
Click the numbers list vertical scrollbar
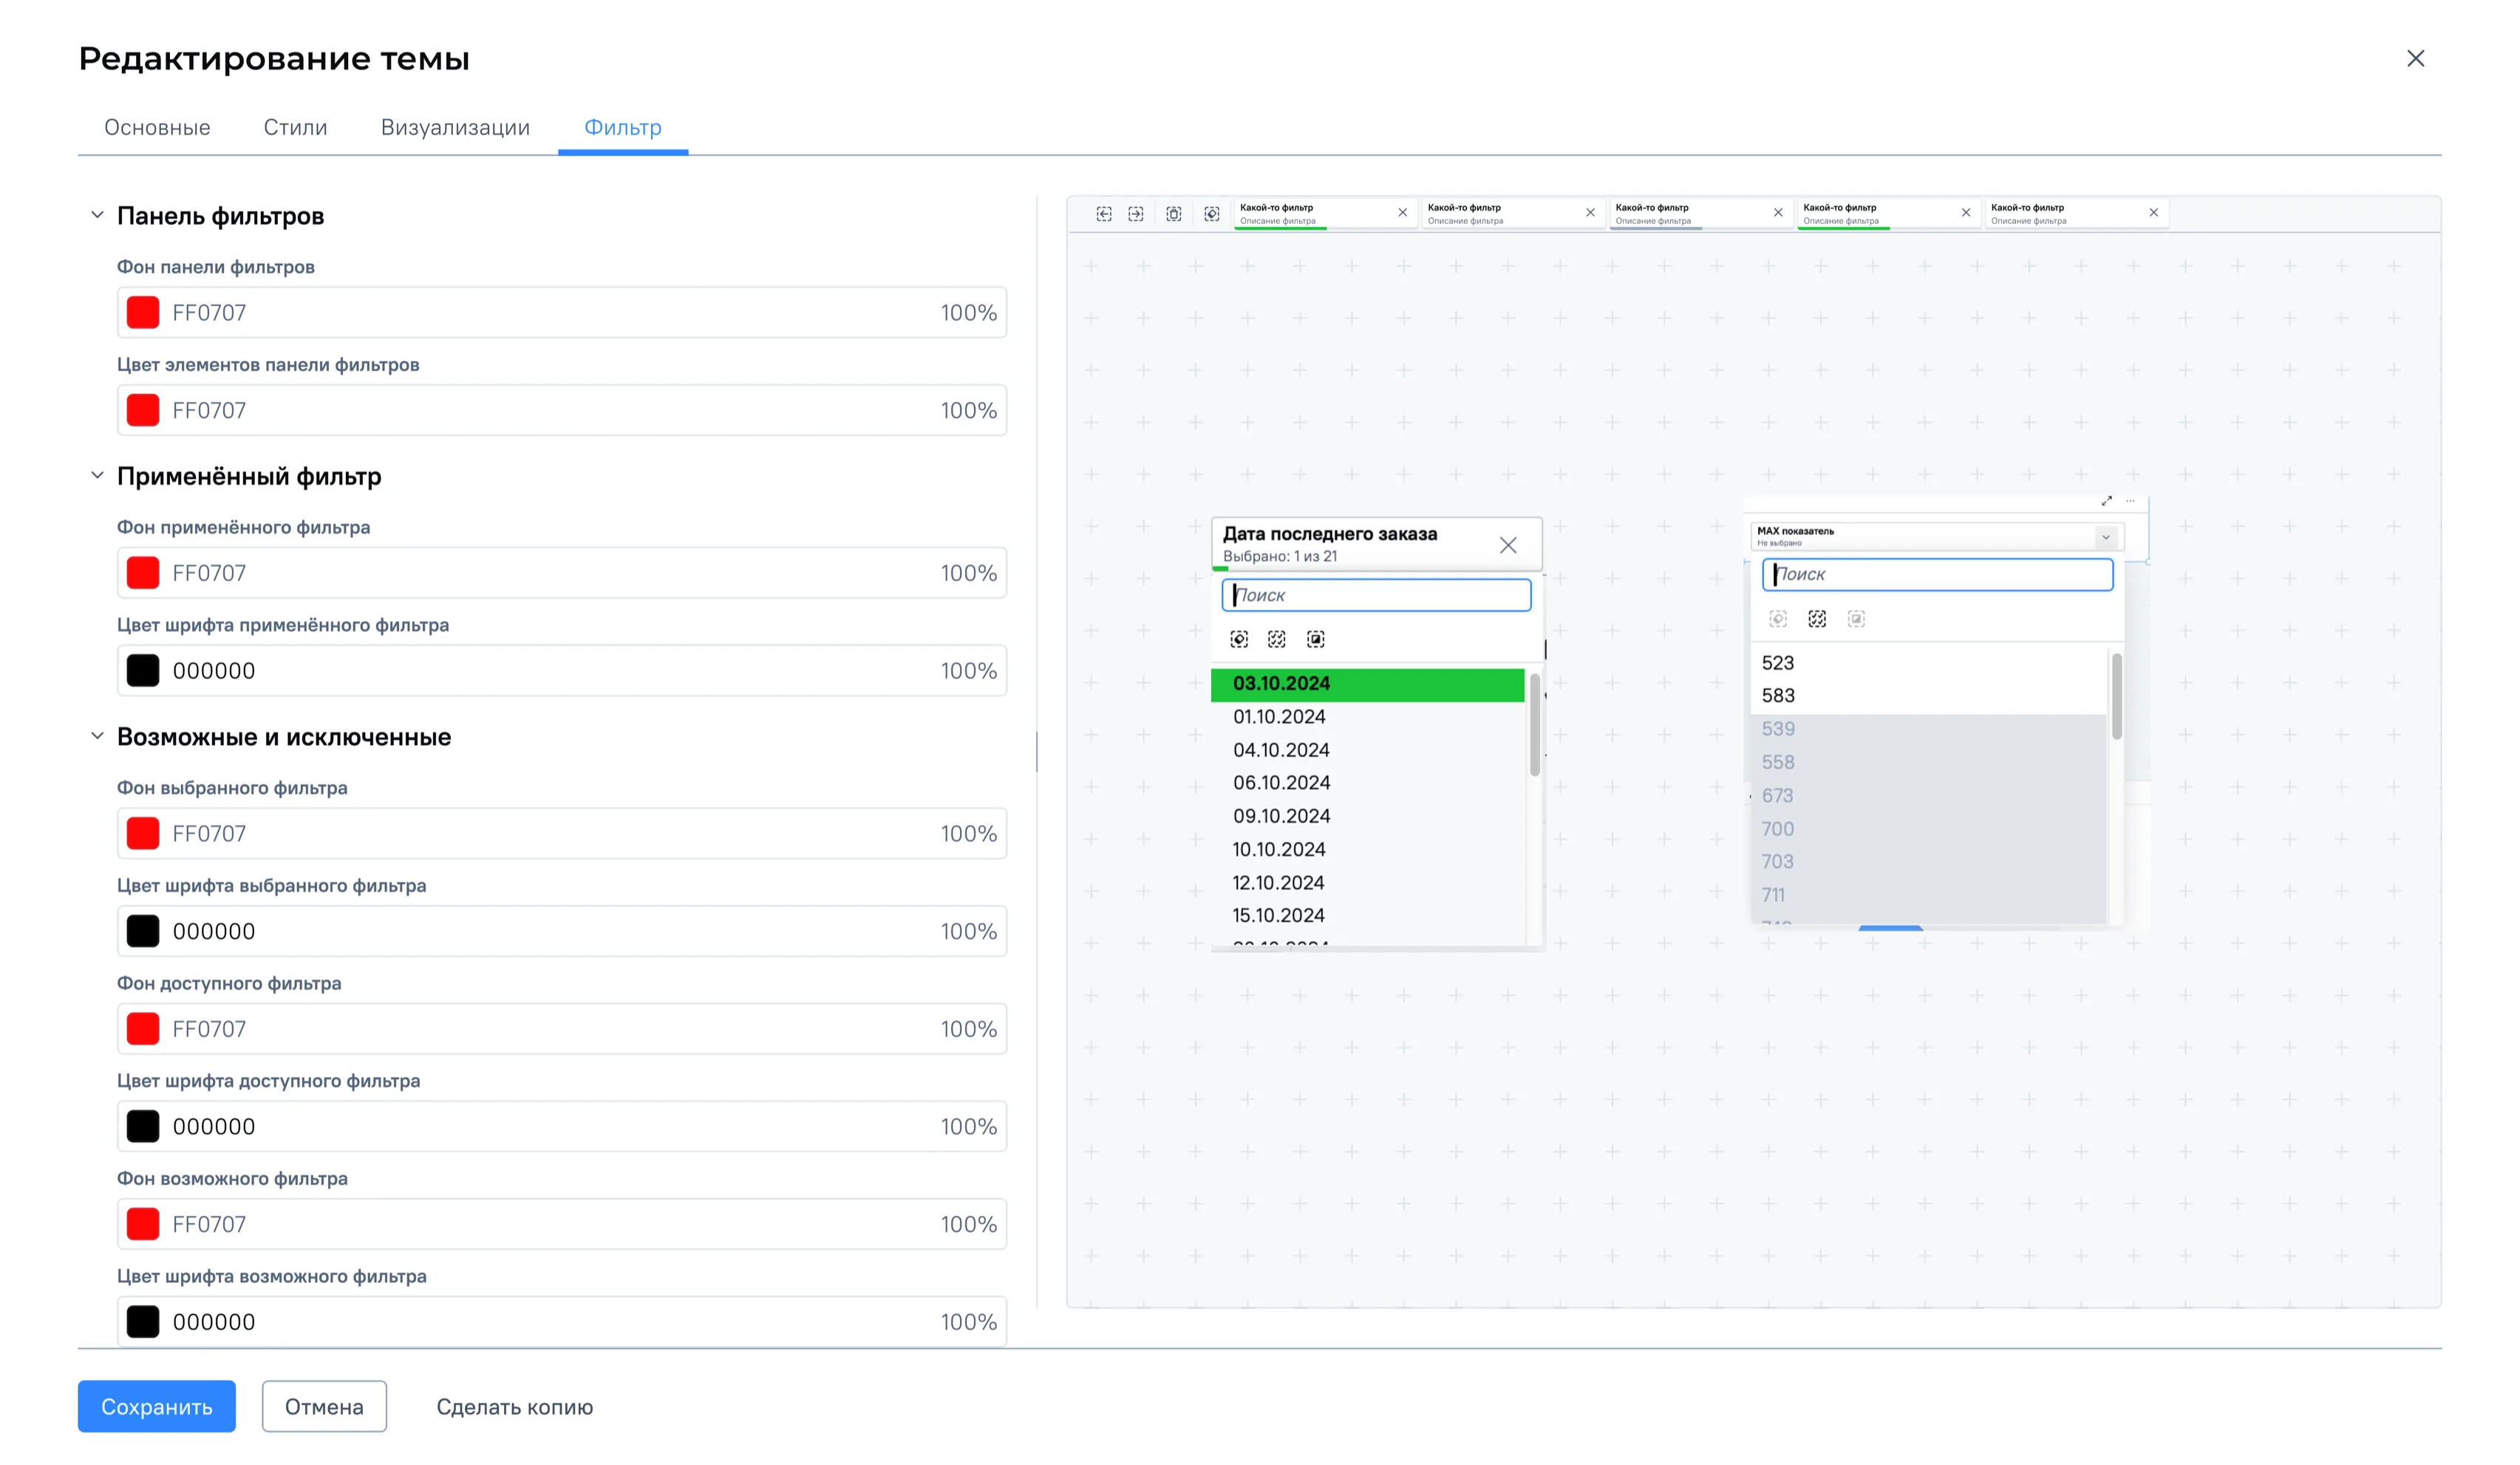2116,696
